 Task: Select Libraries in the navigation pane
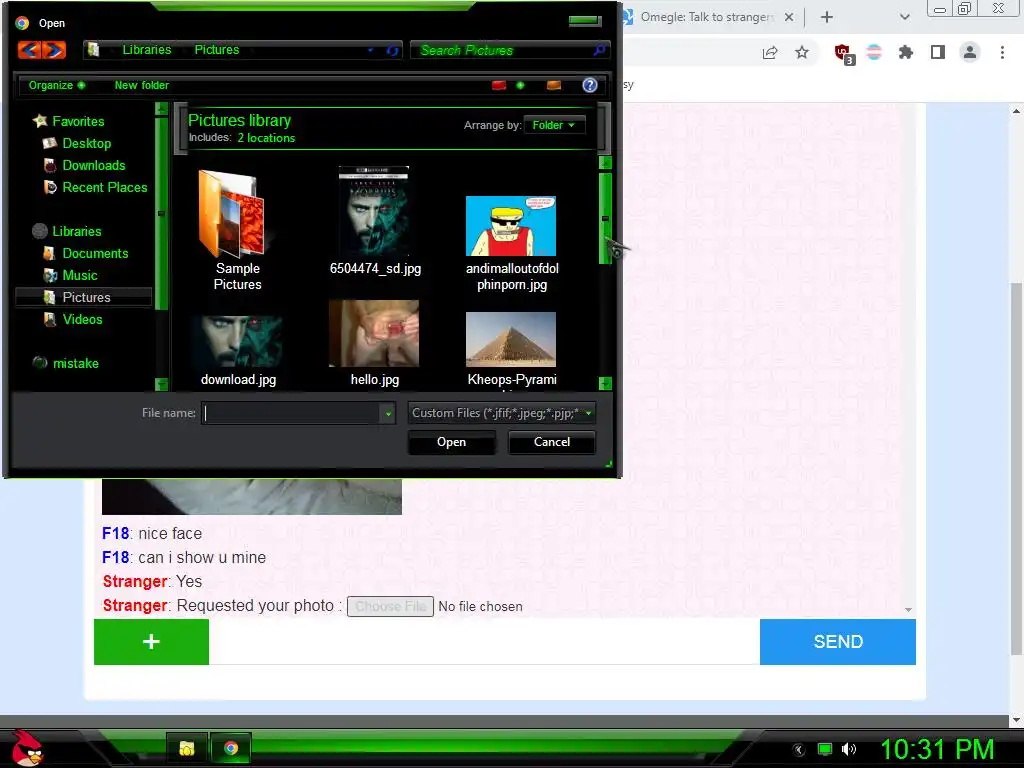76,231
